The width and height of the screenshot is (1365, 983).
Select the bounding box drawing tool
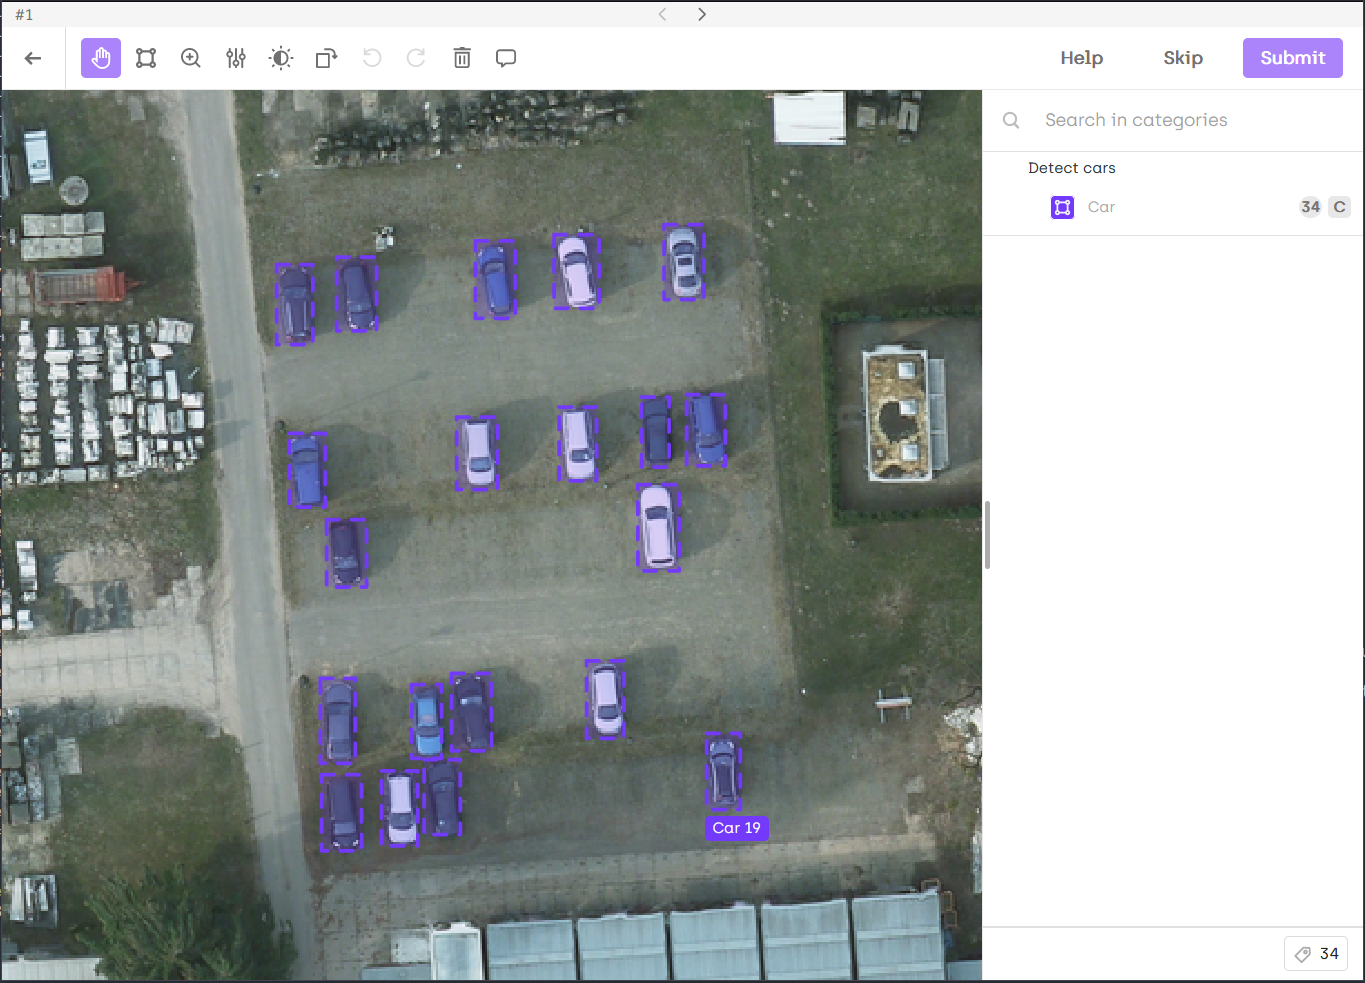click(x=146, y=58)
